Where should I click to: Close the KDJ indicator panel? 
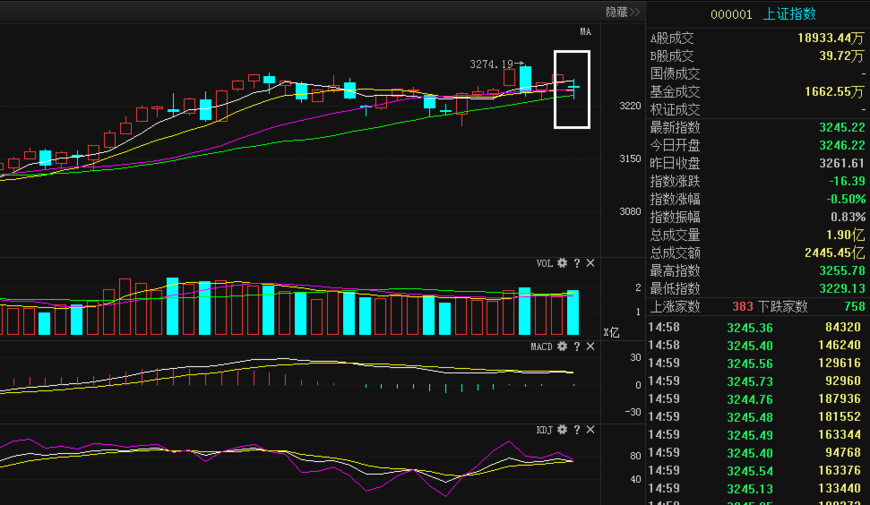(x=590, y=430)
